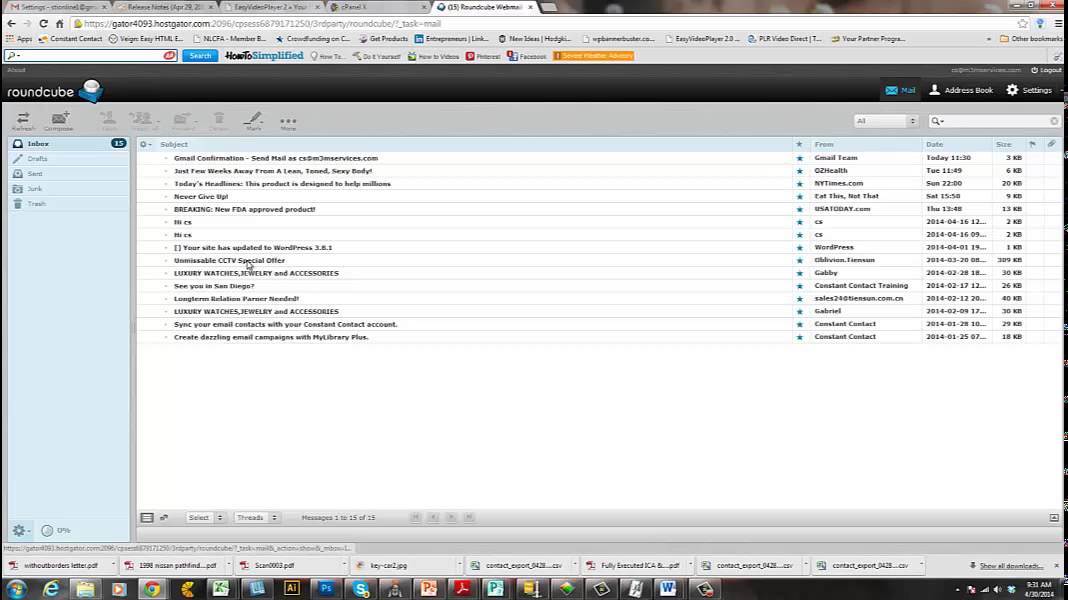The height and width of the screenshot is (600, 1068).
Task: Open the BREAKING: New FDA approved product email
Action: [245, 209]
